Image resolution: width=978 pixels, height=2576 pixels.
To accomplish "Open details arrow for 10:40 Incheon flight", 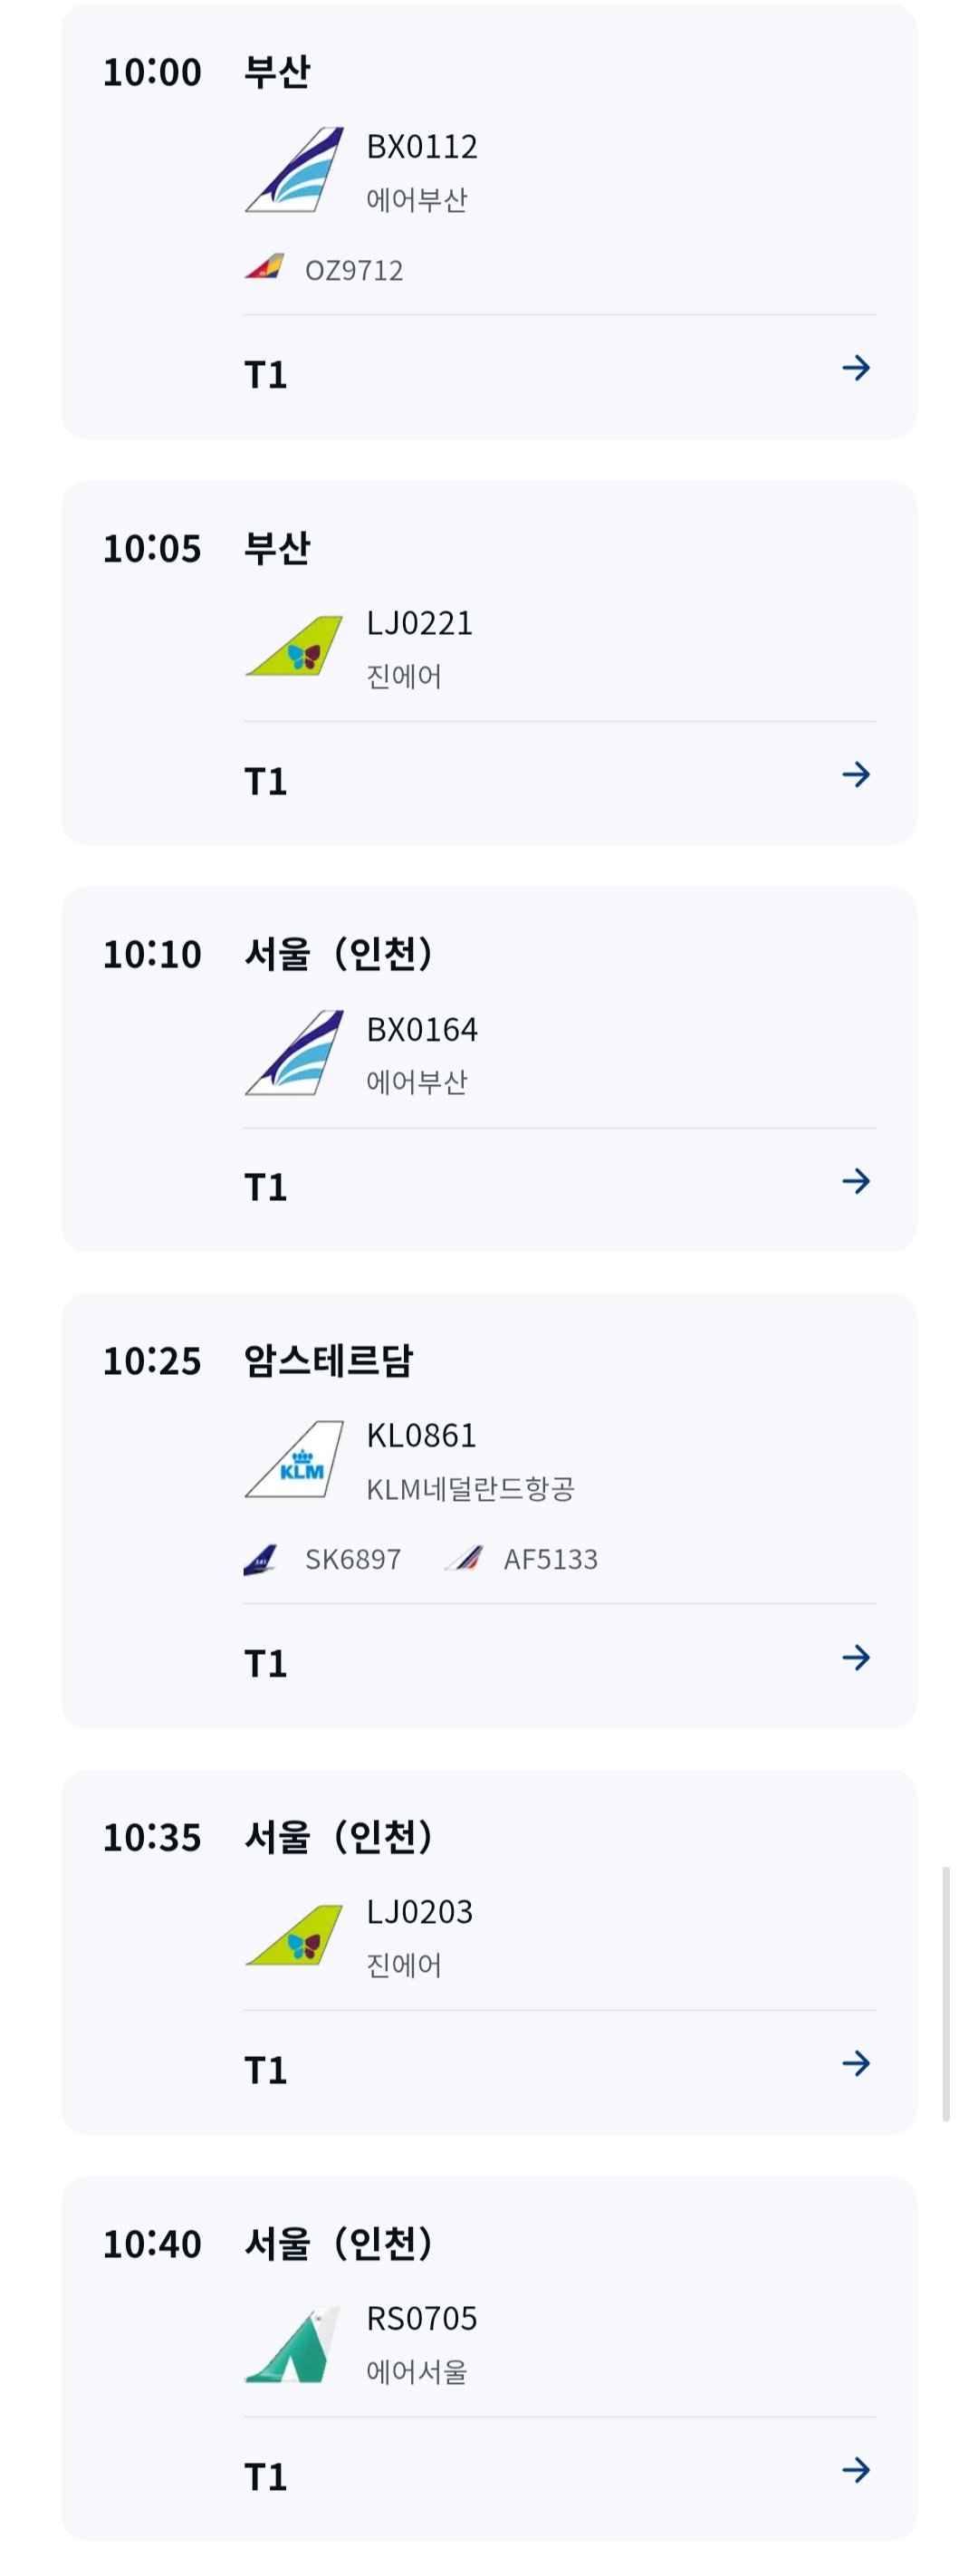I will click(x=856, y=2470).
